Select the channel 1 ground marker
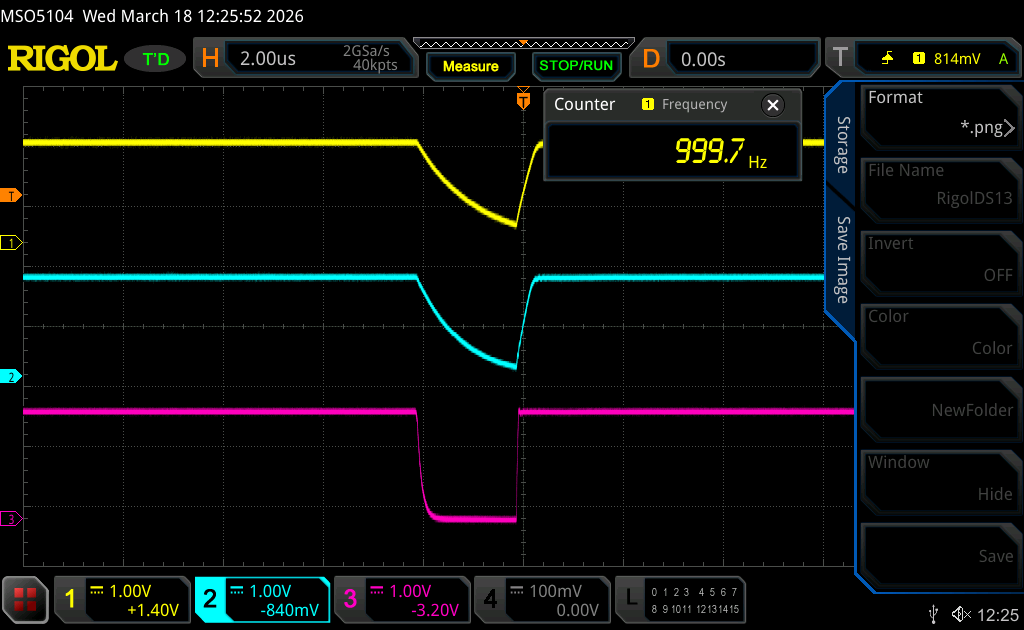Viewport: 1024px width, 630px height. tap(12, 243)
